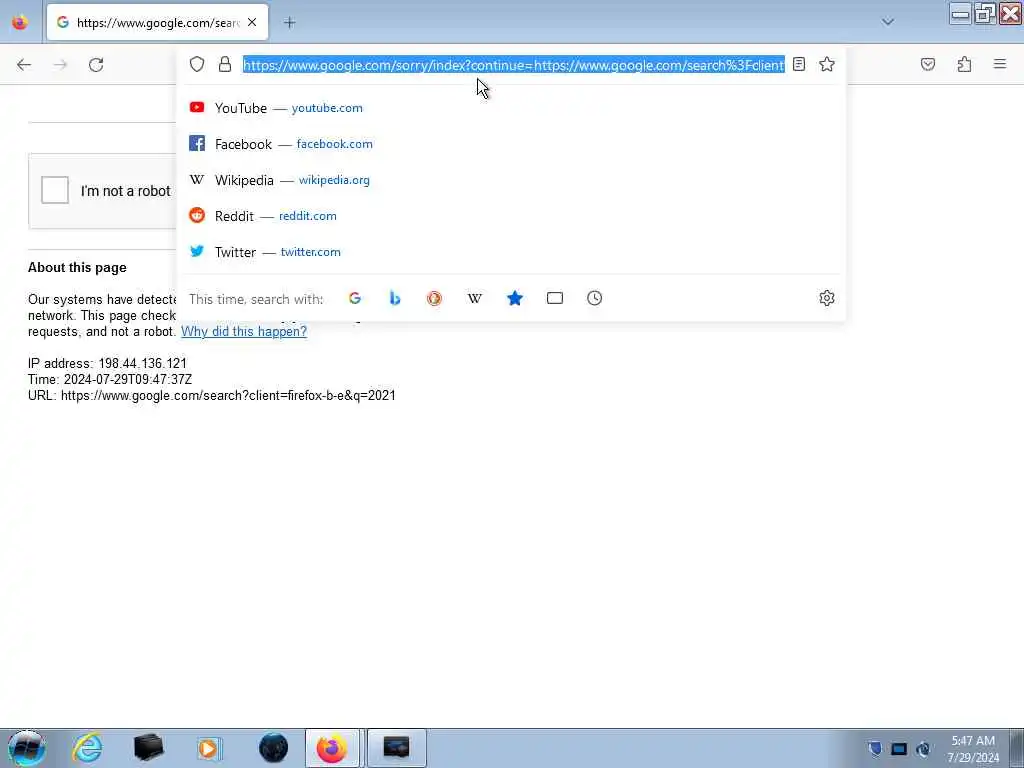This screenshot has width=1024, height=768.
Task: Open the Extensions puzzle icon
Action: [x=964, y=64]
